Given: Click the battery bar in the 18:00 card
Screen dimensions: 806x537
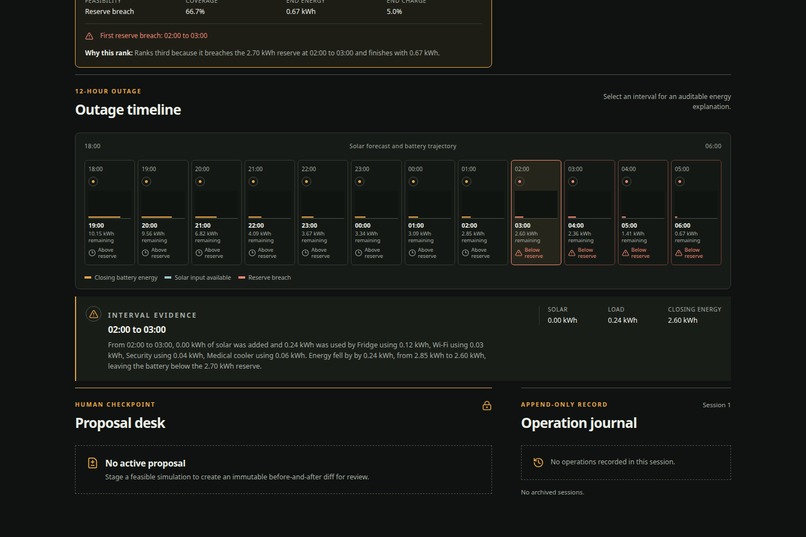Looking at the screenshot, I should (104, 217).
